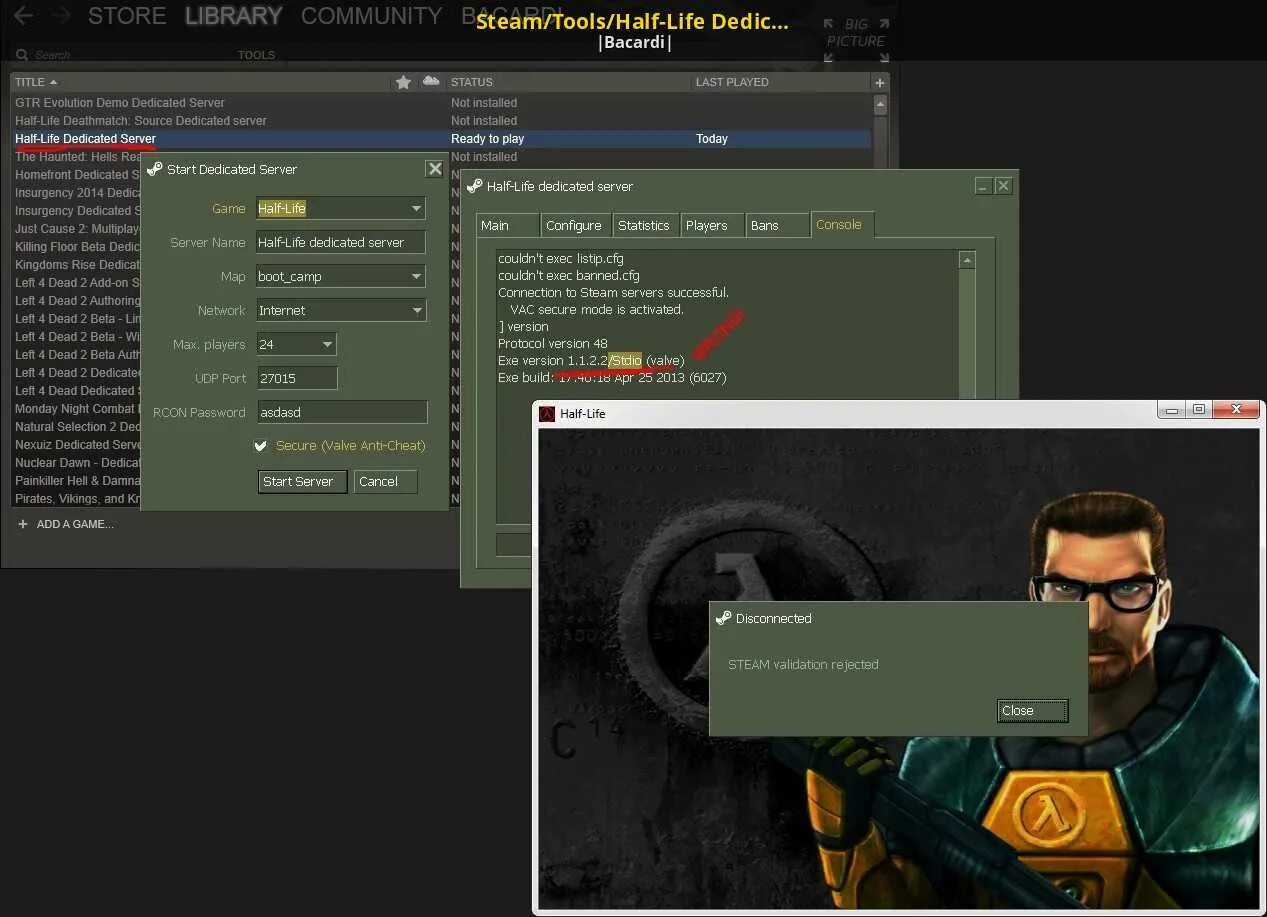This screenshot has height=917, width=1267.
Task: Select the Painkiller Hell & Damnation row
Action: click(x=78, y=481)
